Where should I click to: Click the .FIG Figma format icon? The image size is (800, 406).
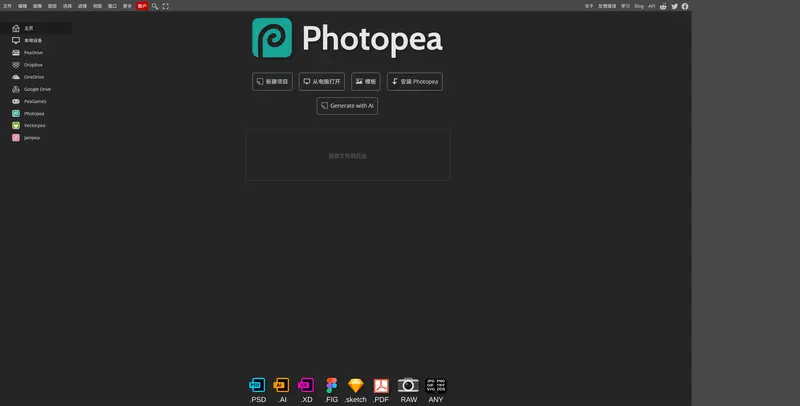point(332,390)
